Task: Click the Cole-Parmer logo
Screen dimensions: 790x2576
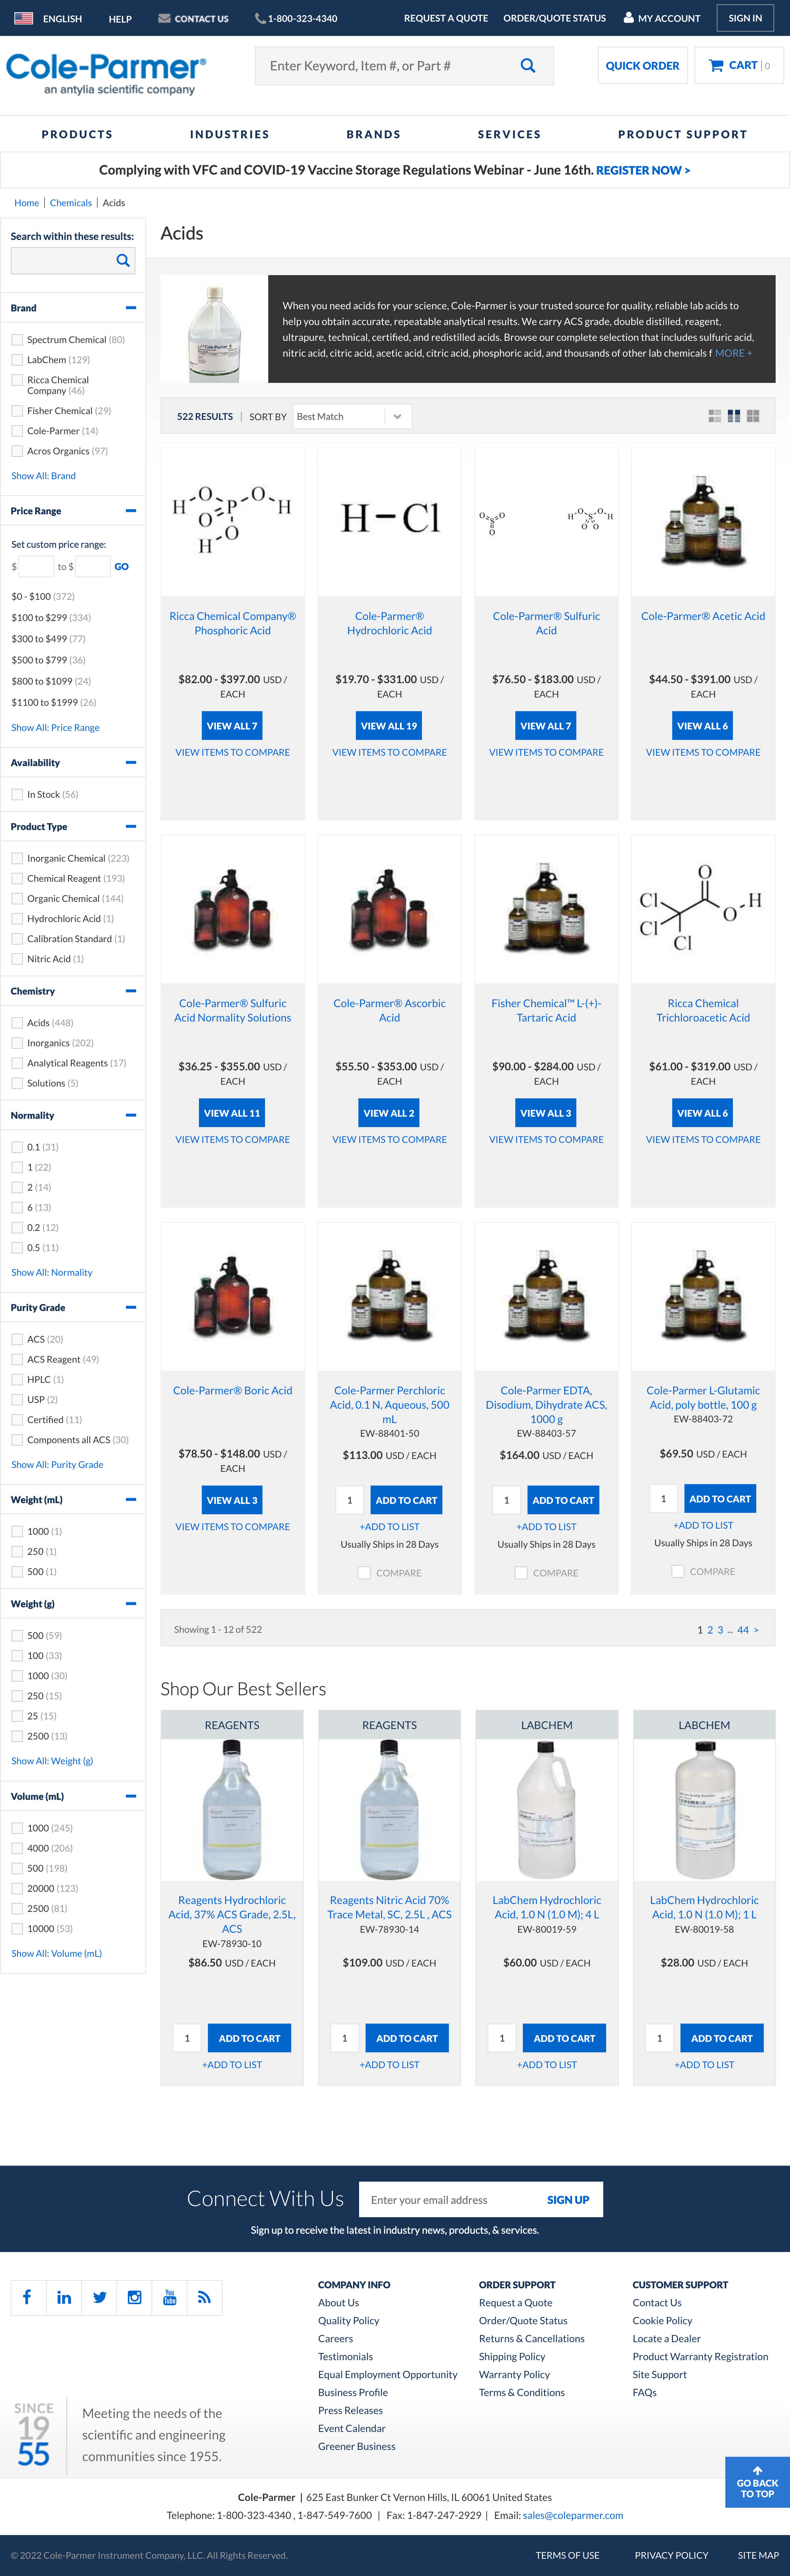Action: click(106, 74)
